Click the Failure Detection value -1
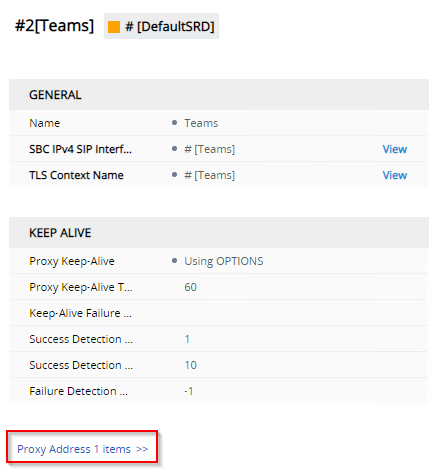 [x=189, y=391]
